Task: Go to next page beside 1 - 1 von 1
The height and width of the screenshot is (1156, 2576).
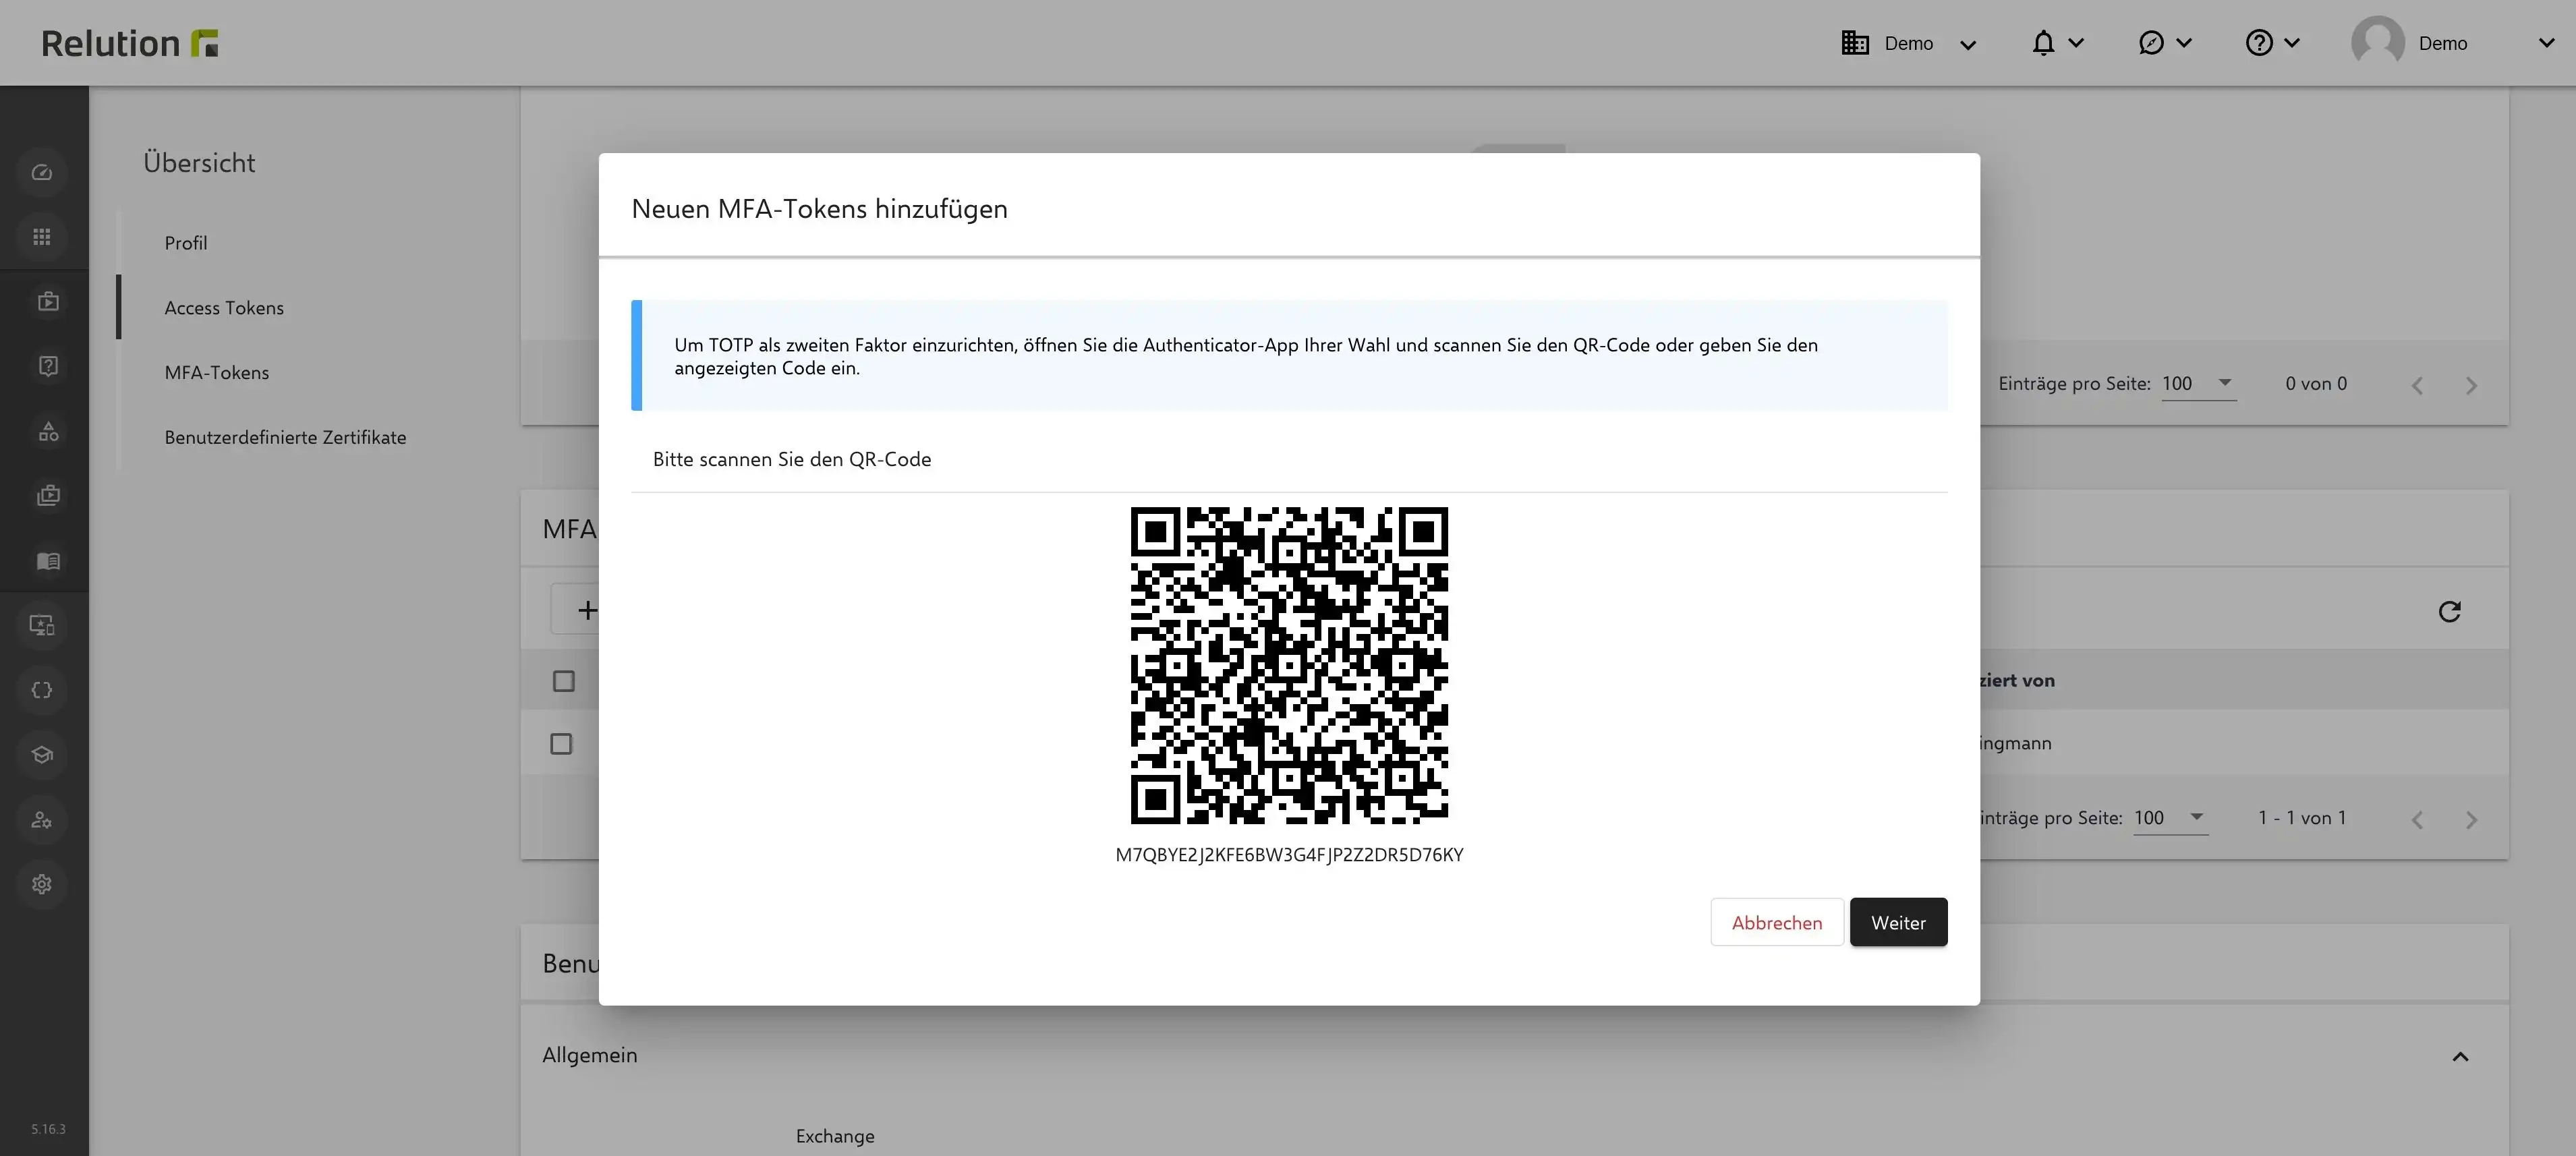Action: [x=2471, y=820]
